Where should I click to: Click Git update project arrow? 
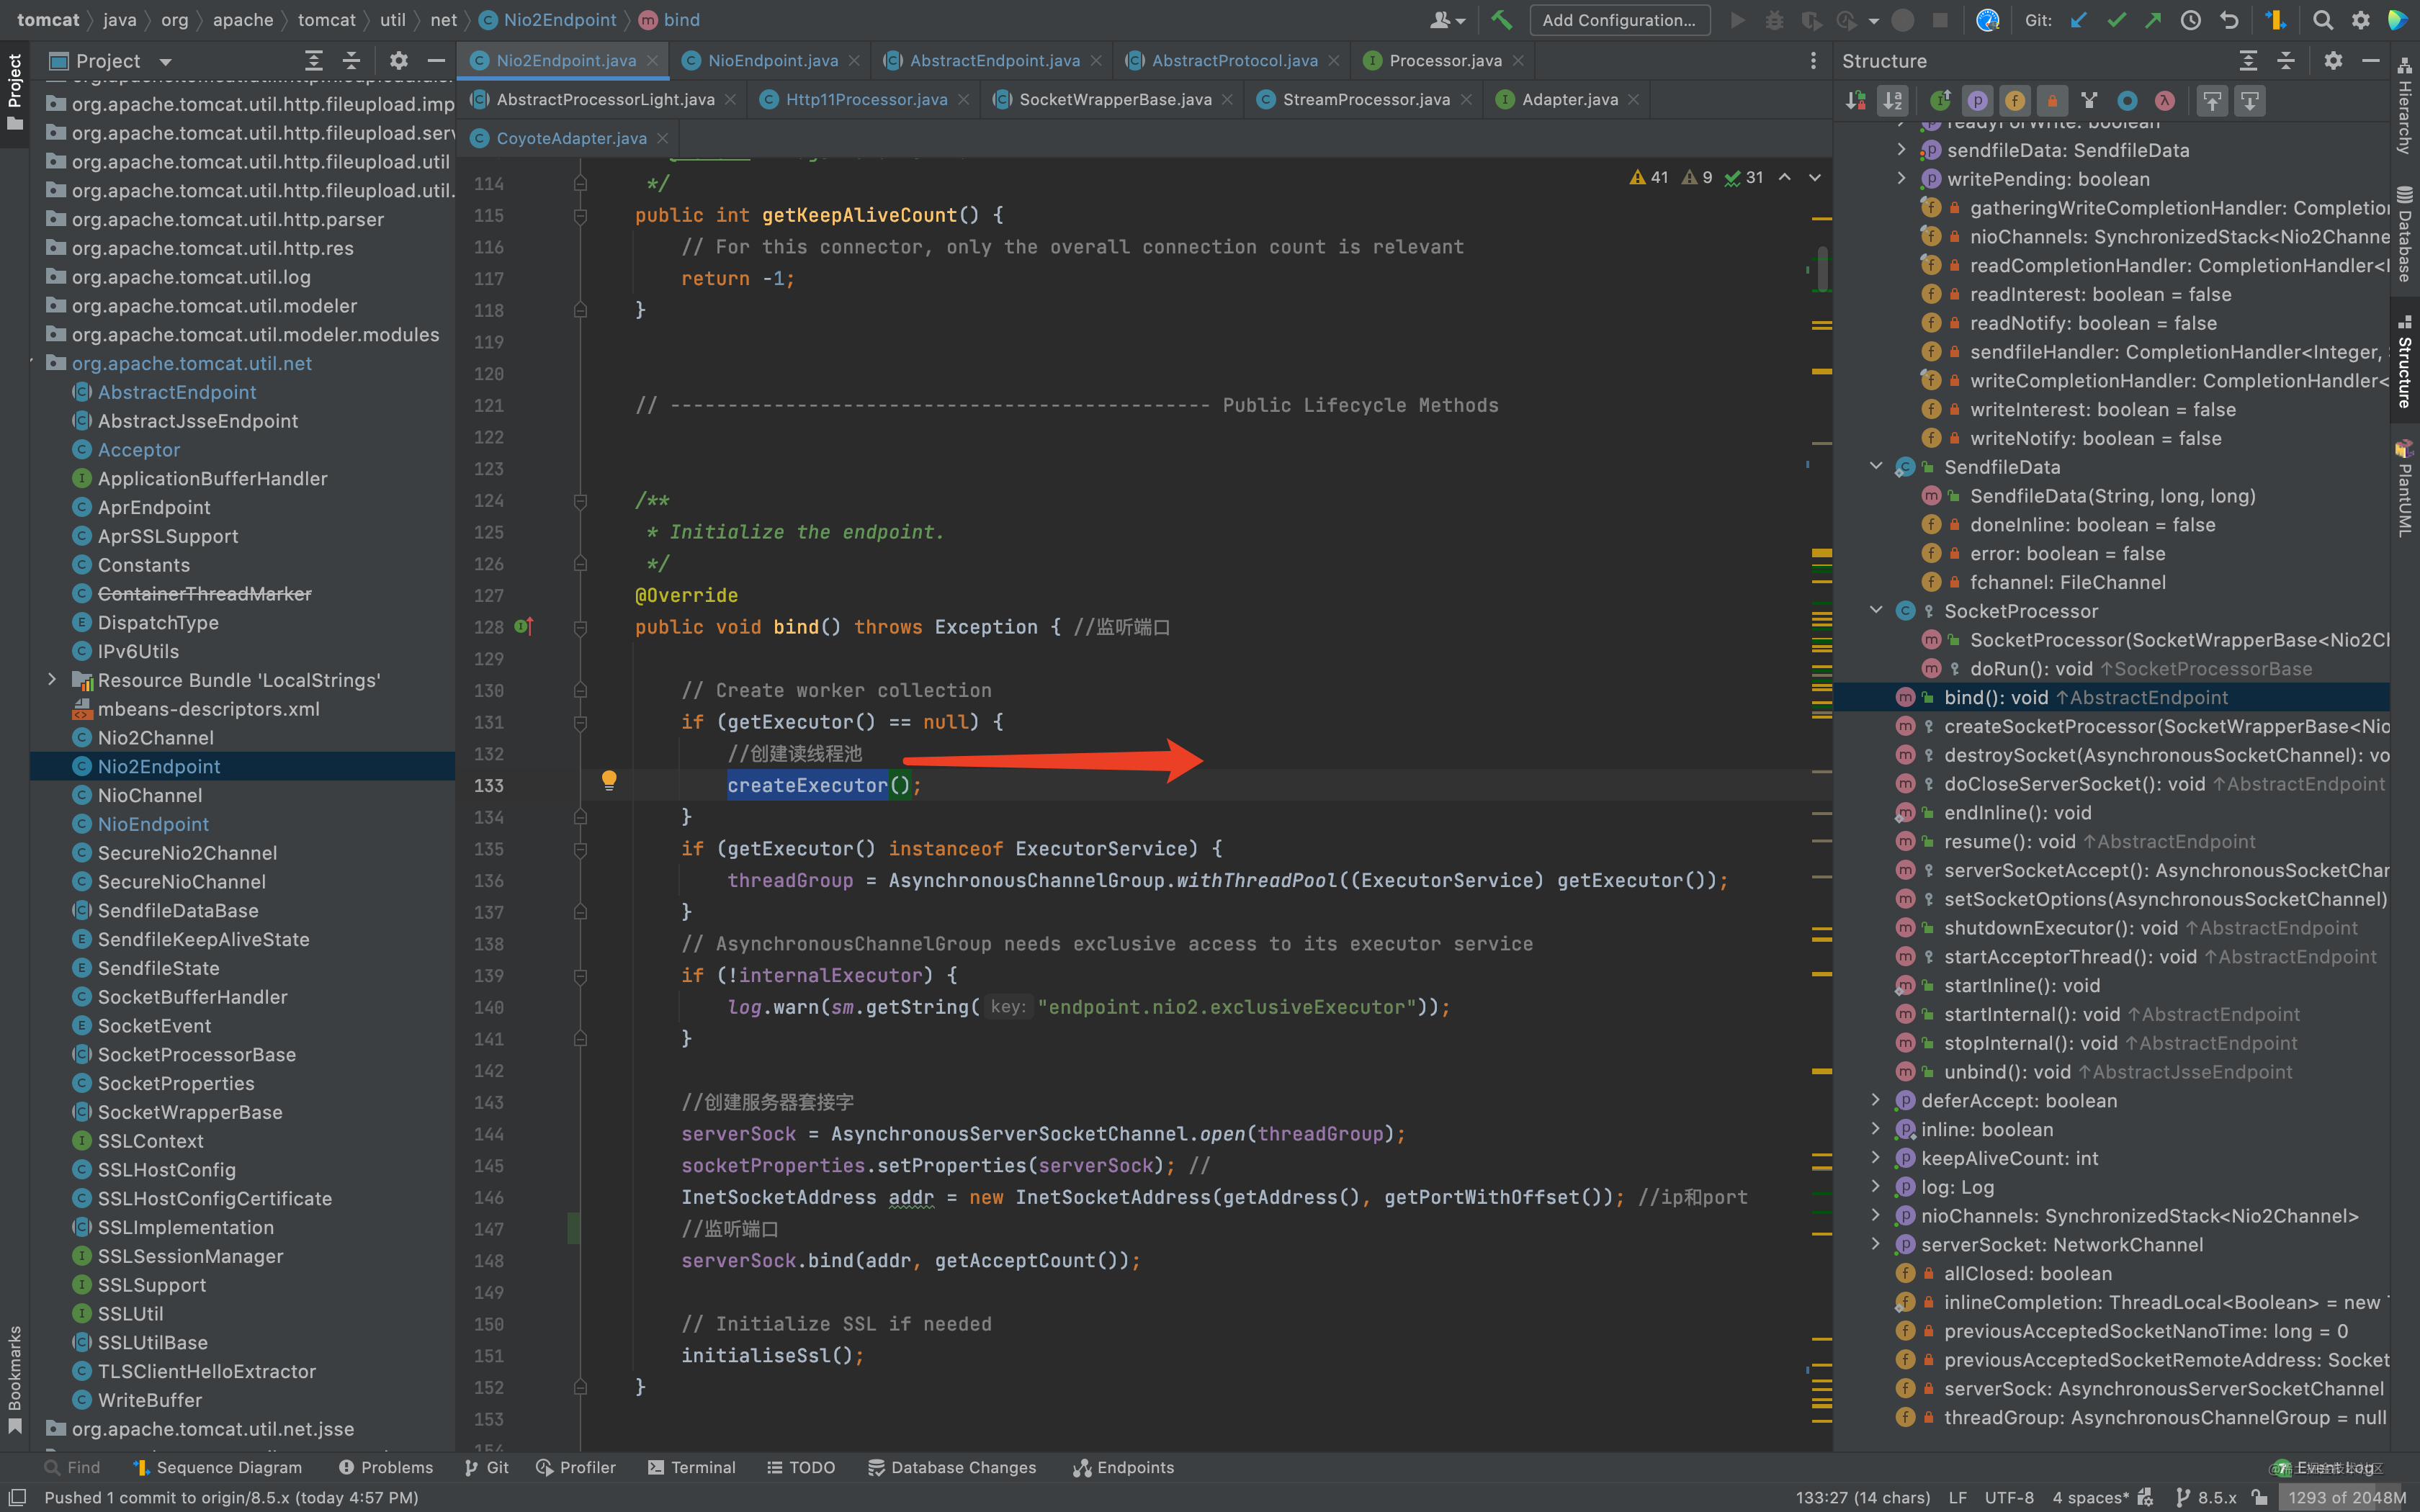coord(2079,20)
